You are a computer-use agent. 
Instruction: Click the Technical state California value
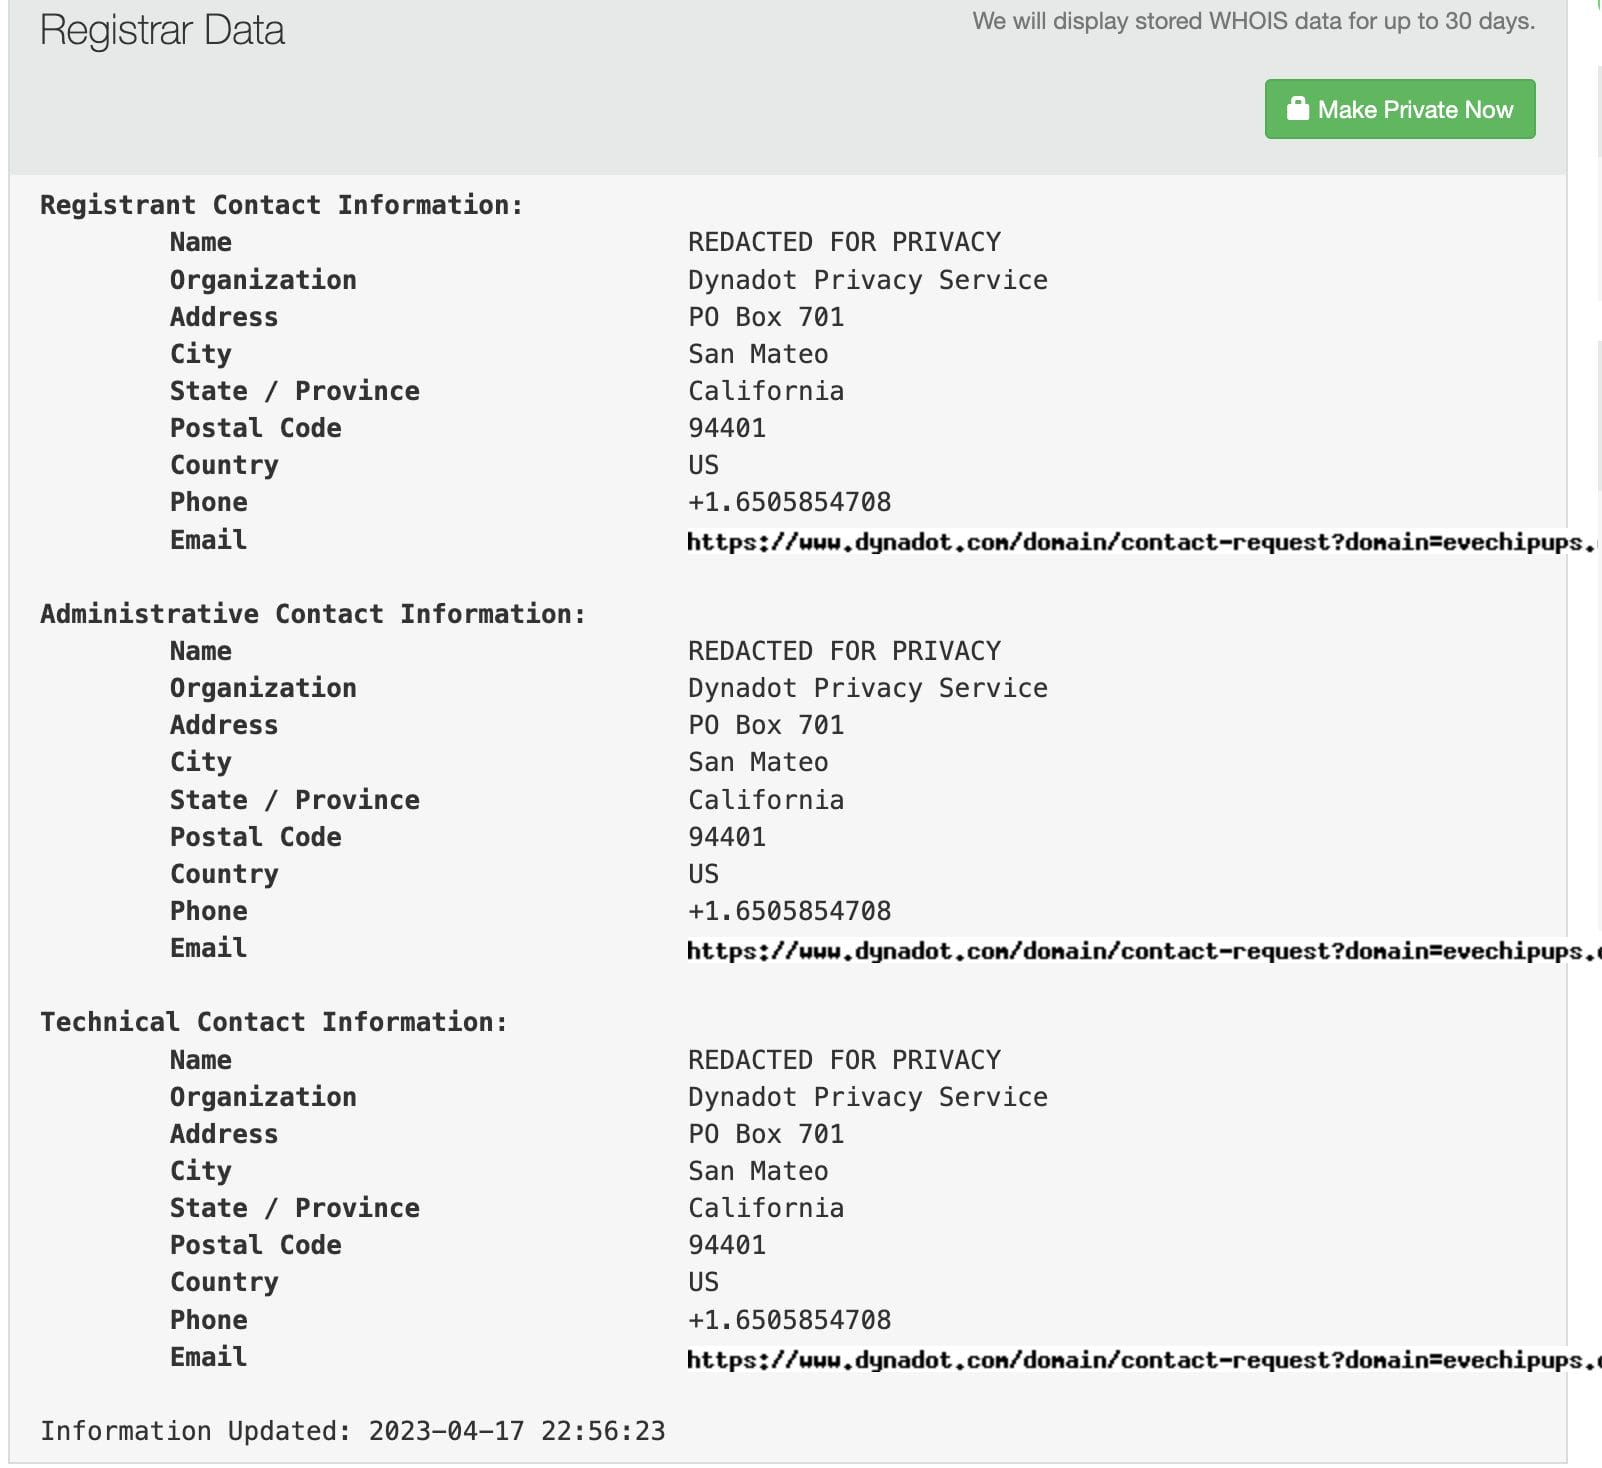coord(766,1208)
